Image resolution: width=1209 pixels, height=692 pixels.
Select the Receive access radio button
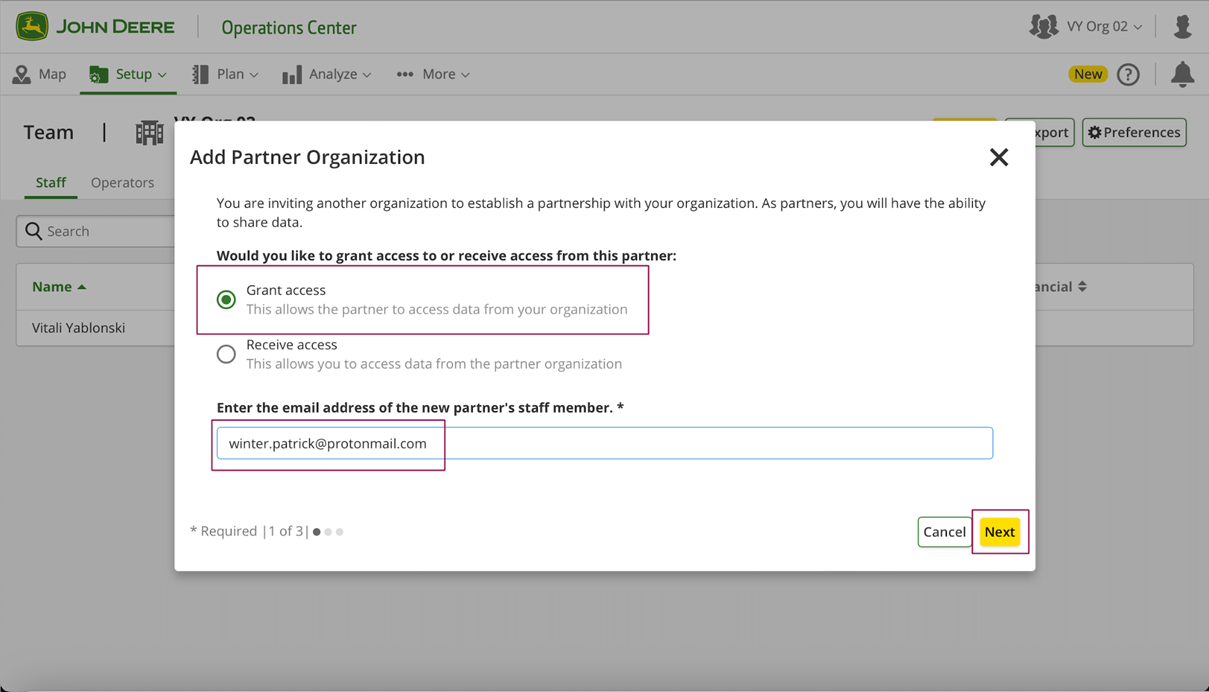click(x=227, y=354)
